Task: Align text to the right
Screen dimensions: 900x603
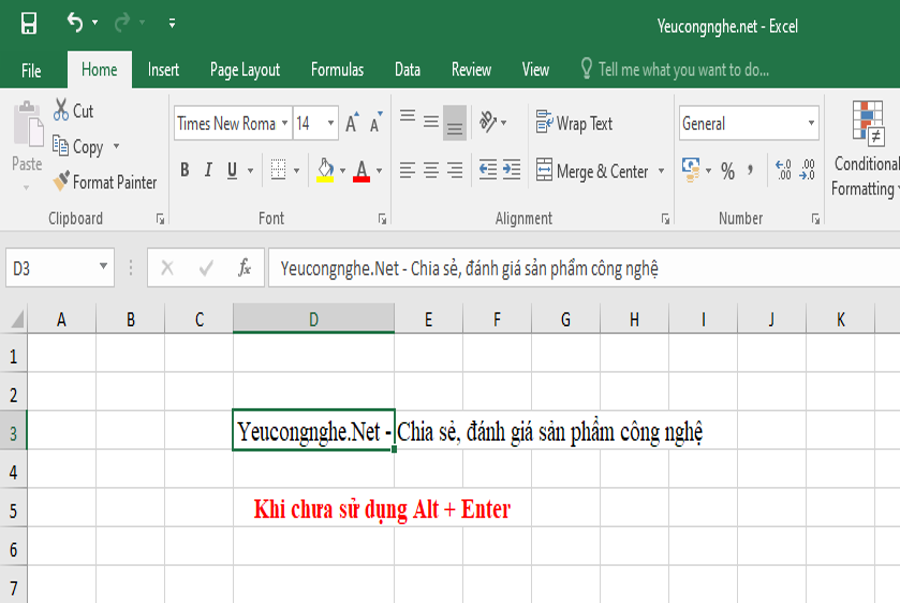Action: (x=455, y=170)
